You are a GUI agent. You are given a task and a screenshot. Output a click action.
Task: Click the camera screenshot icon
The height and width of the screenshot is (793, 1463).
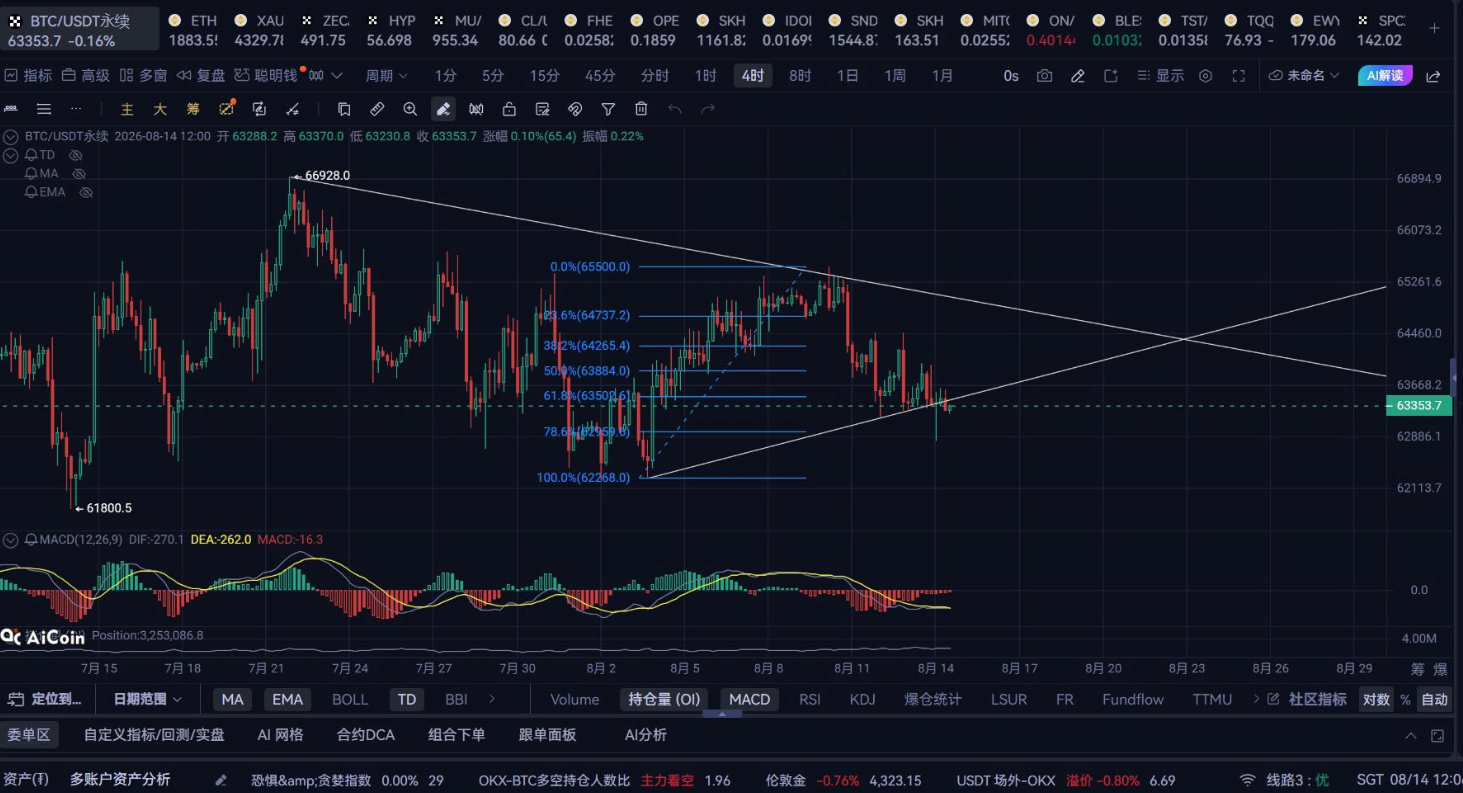click(x=1044, y=76)
